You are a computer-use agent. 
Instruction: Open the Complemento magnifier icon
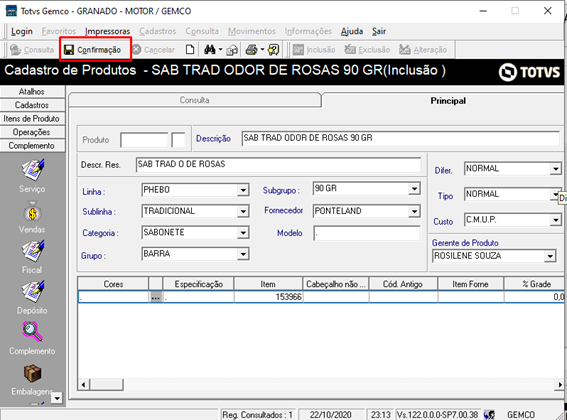(33, 332)
